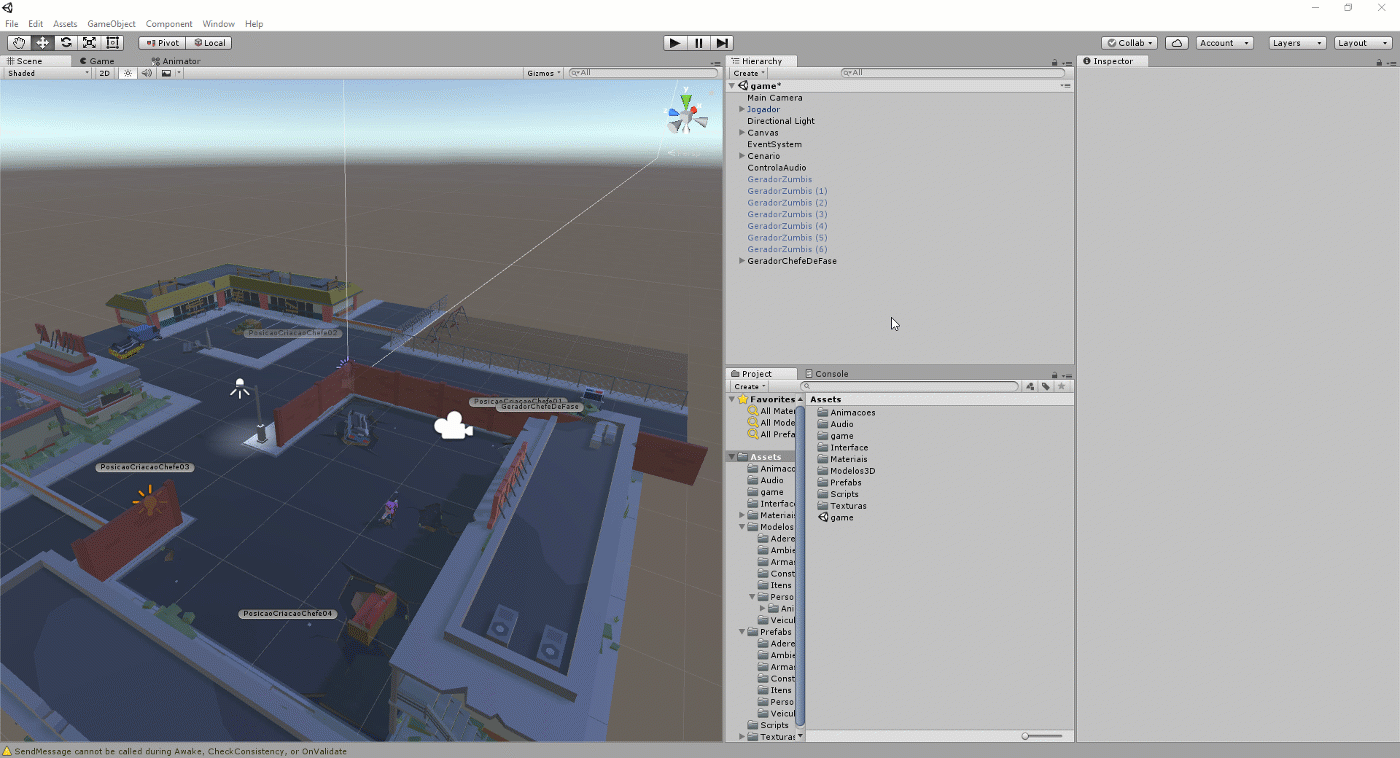Select the Scale tool

[x=90, y=43]
